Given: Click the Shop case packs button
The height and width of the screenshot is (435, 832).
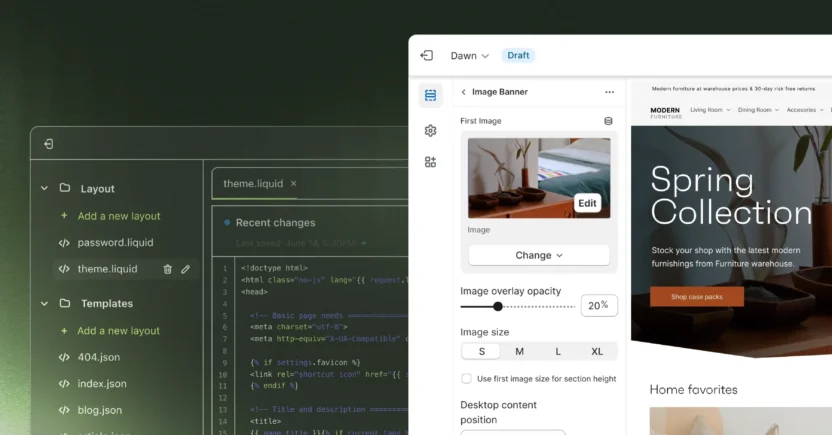Looking at the screenshot, I should click(696, 297).
